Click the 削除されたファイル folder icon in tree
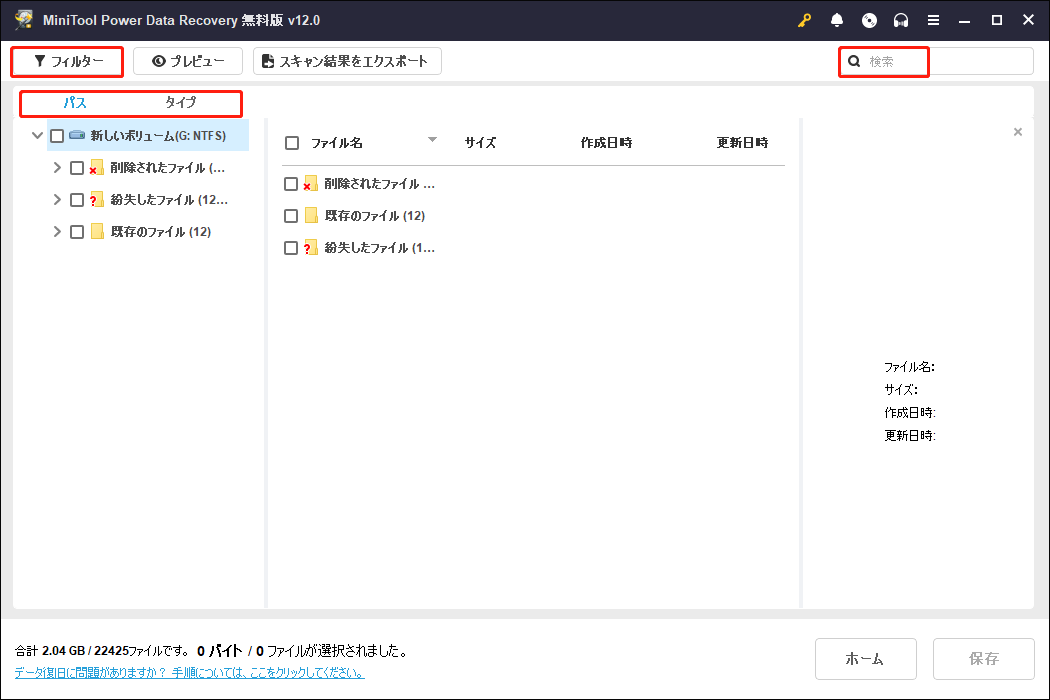The width and height of the screenshot is (1050, 700). (96, 167)
